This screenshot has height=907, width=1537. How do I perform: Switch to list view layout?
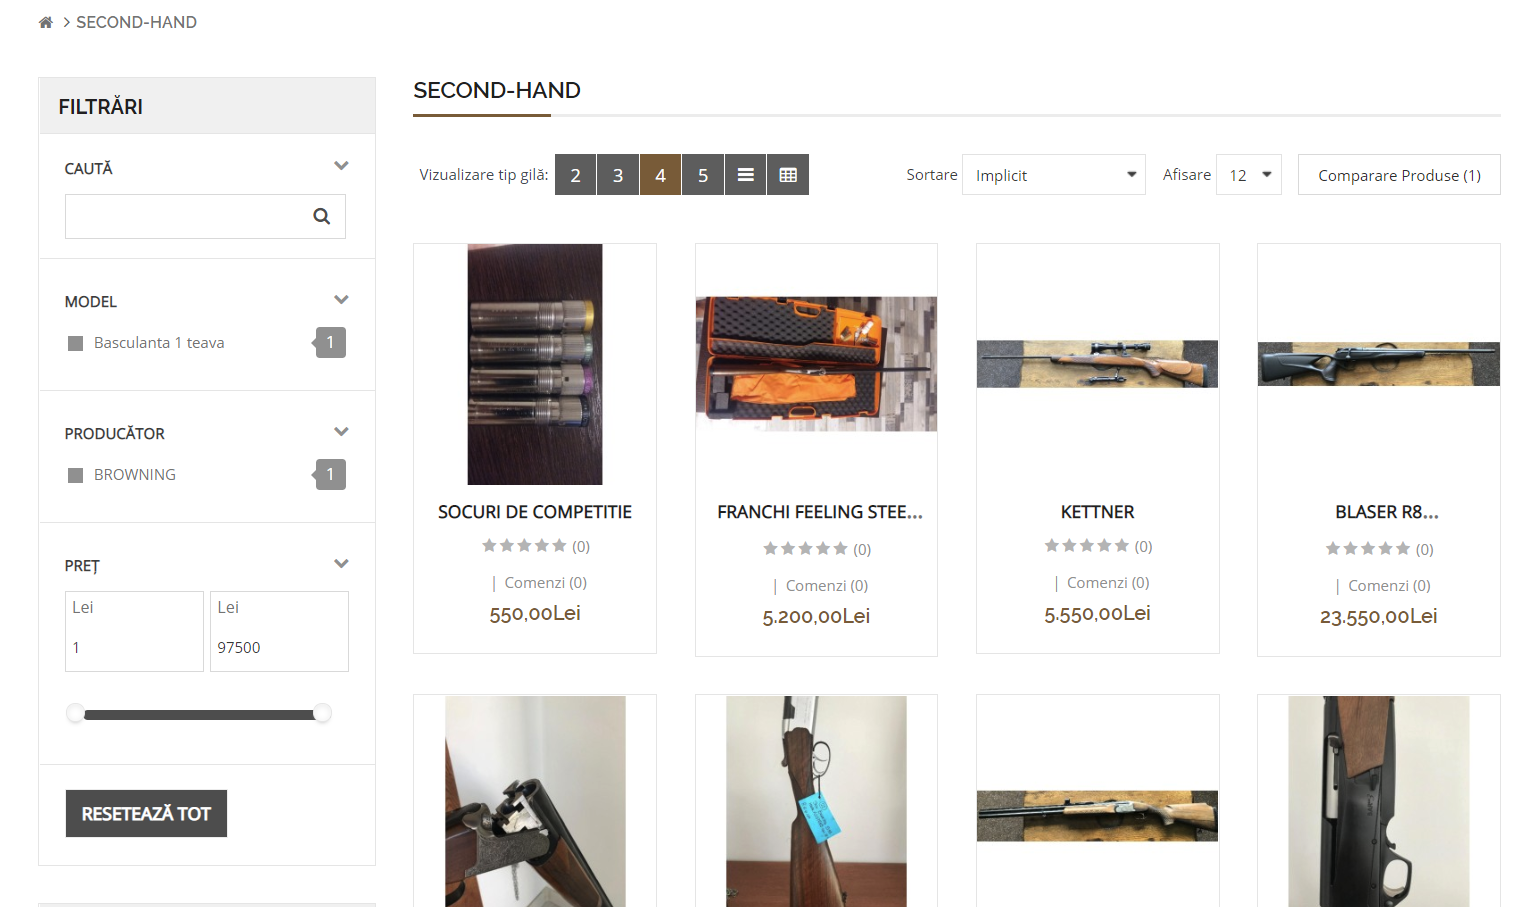click(745, 175)
